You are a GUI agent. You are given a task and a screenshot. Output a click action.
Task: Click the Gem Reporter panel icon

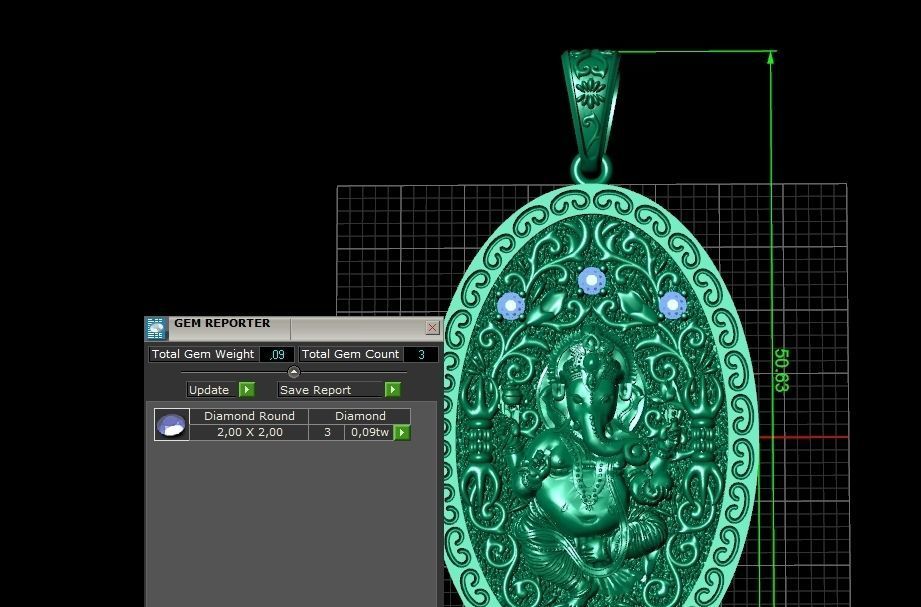[x=156, y=328]
